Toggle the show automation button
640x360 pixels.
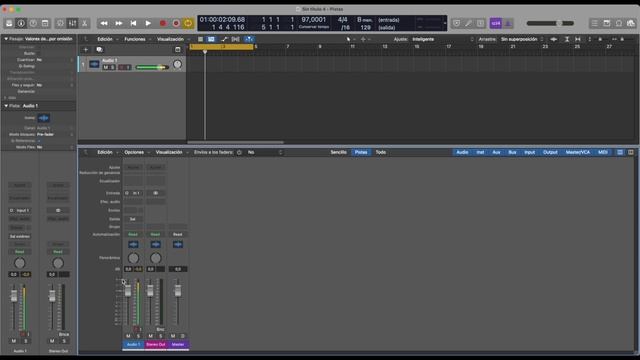pos(224,39)
